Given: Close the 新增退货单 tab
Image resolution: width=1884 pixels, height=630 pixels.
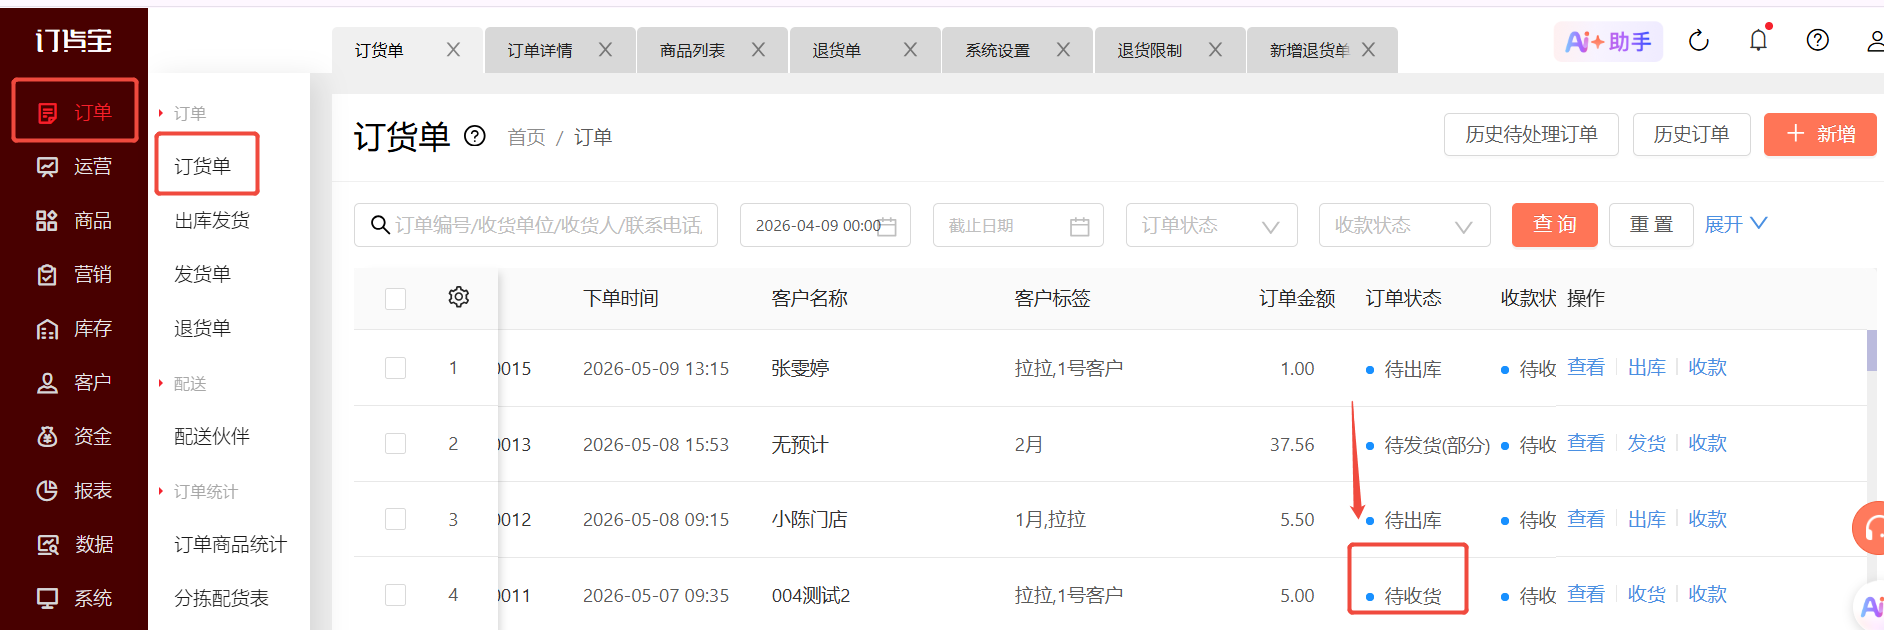Looking at the screenshot, I should [1368, 49].
